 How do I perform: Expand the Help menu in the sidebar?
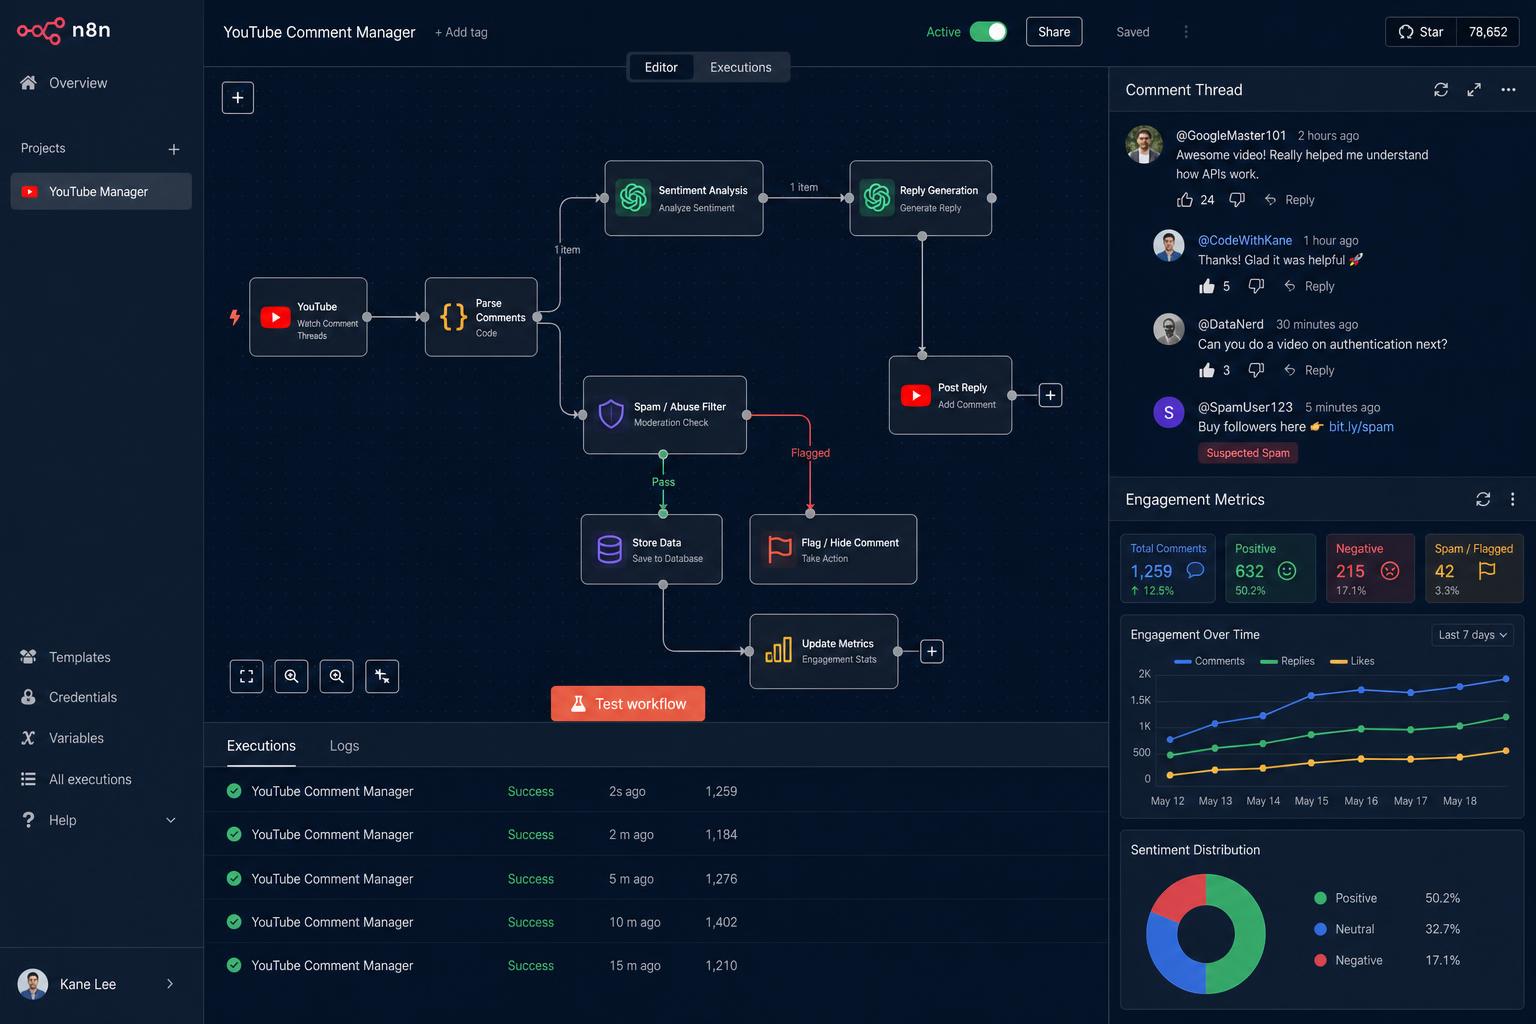point(170,820)
